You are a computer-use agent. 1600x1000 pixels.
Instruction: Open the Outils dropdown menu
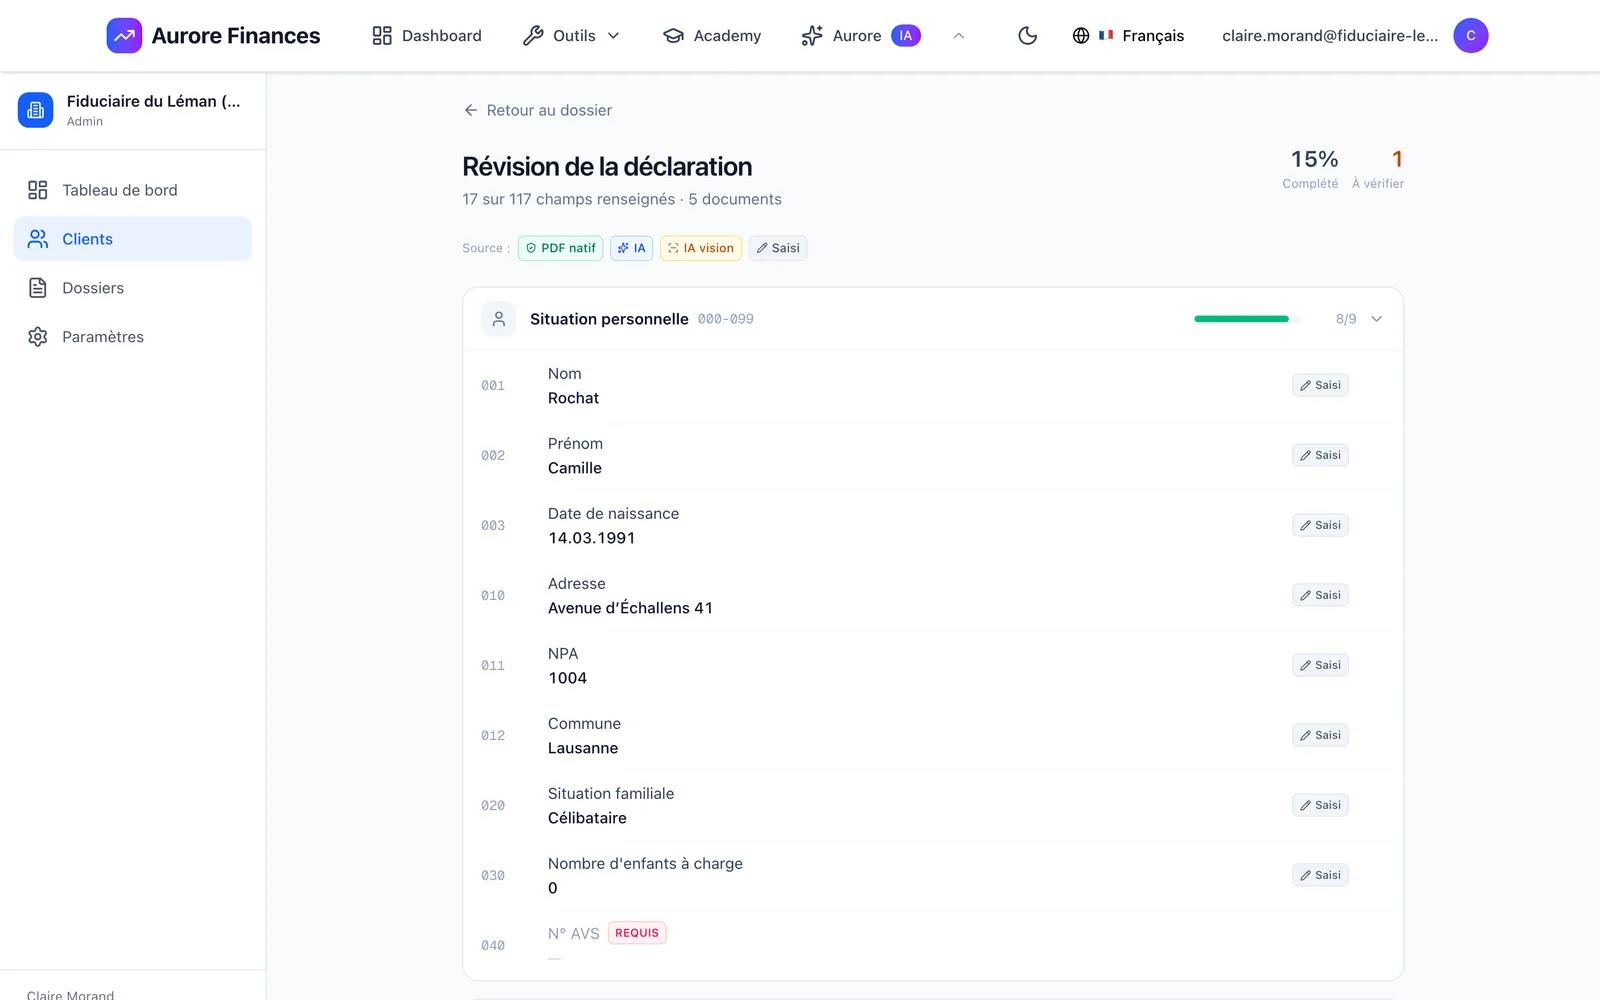pyautogui.click(x=571, y=36)
